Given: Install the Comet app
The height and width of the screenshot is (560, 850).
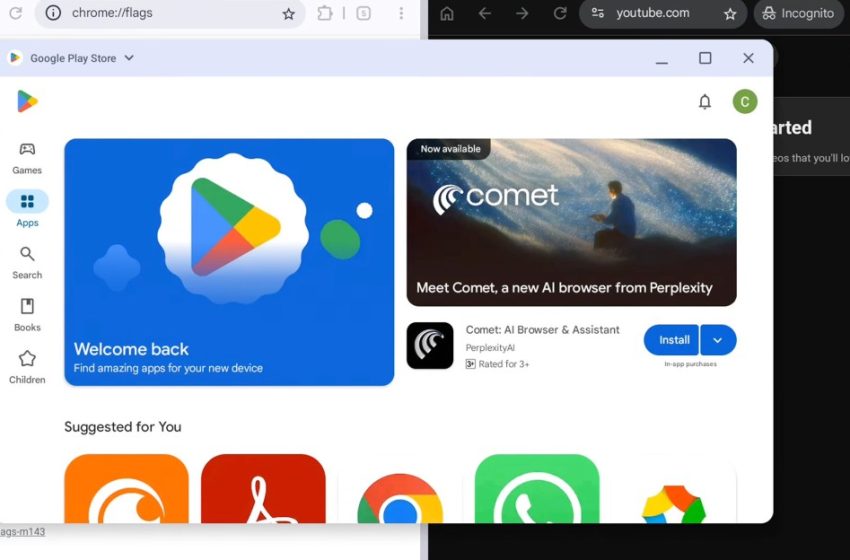Looking at the screenshot, I should (671, 340).
